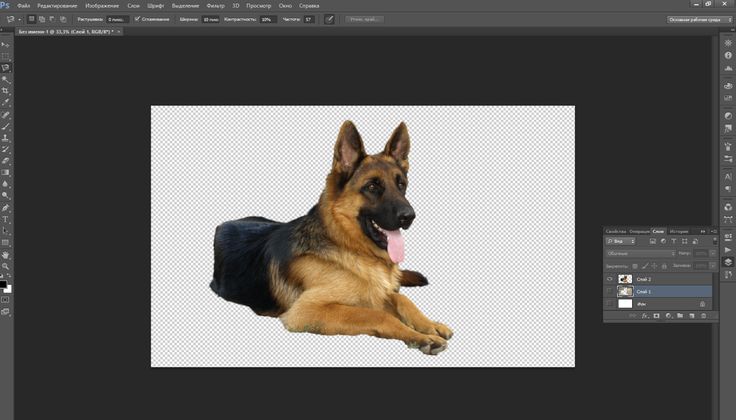The height and width of the screenshot is (420, 736).
Task: Select the Magnetic Lasso tool
Action: [5, 67]
